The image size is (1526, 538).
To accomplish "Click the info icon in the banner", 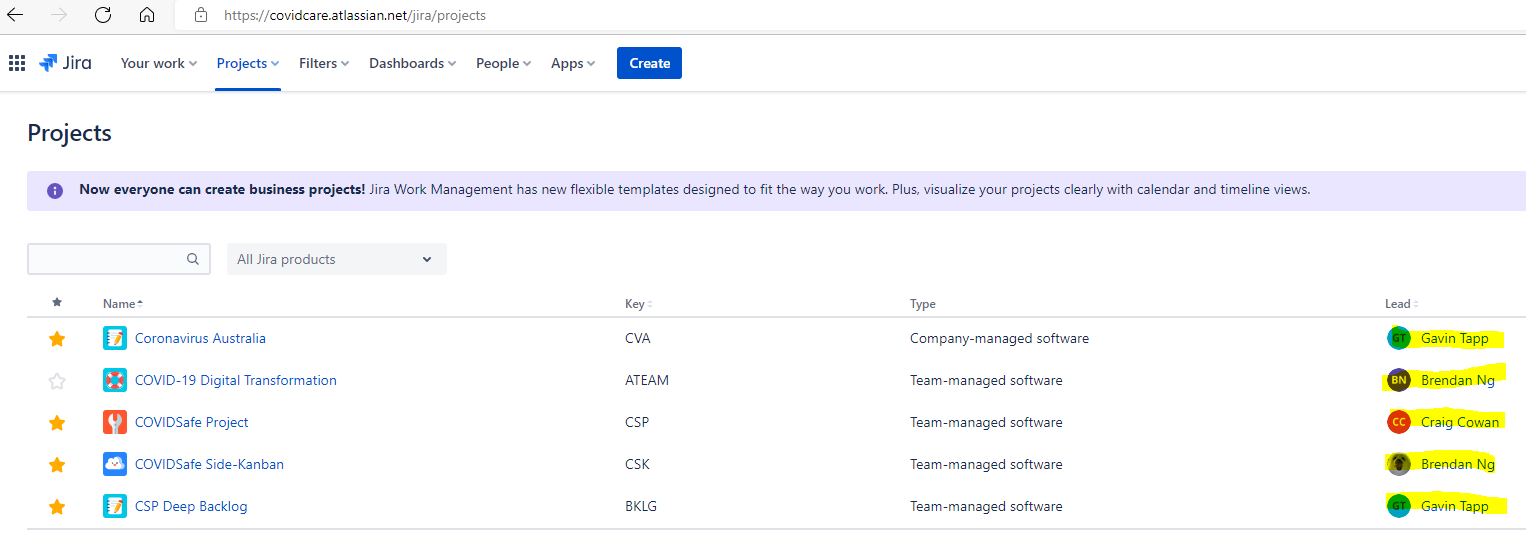I will (x=55, y=190).
